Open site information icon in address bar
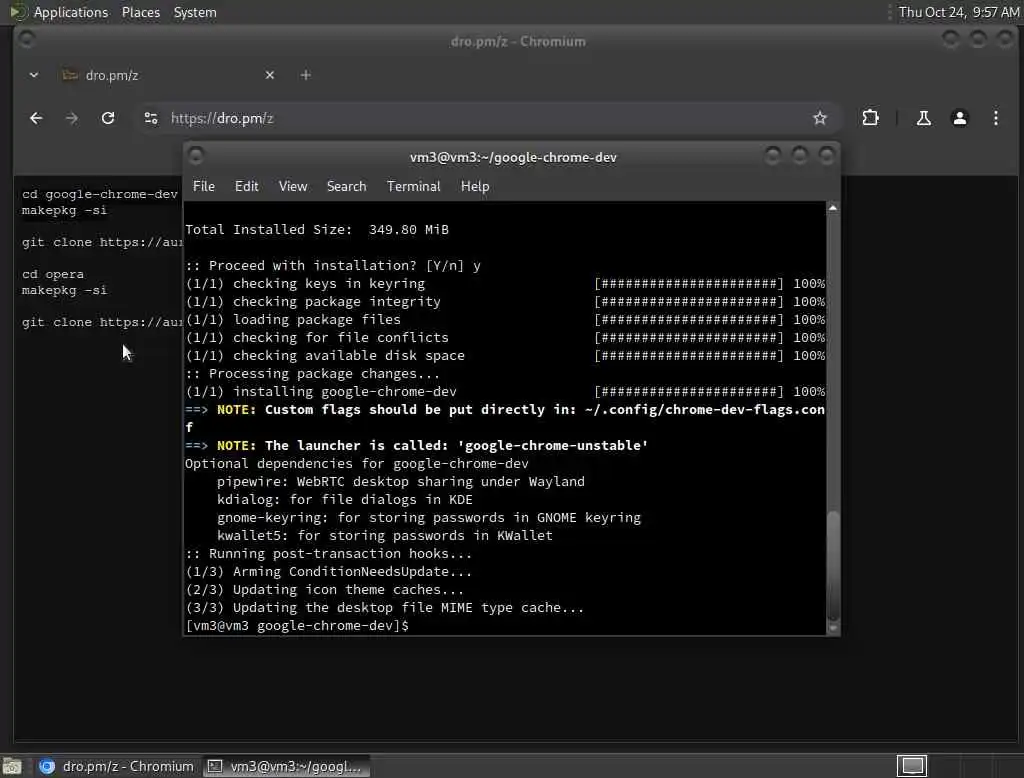The image size is (1024, 778). [151, 118]
